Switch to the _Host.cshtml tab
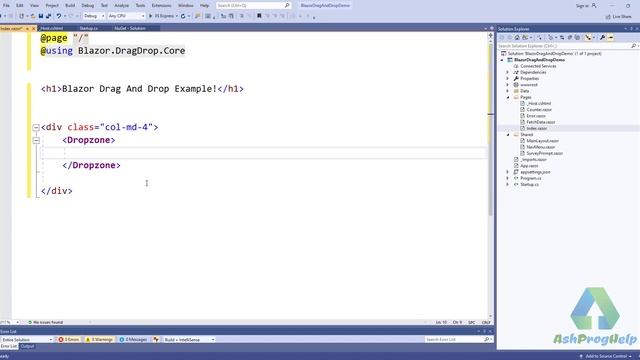640x360 pixels. (x=52, y=28)
